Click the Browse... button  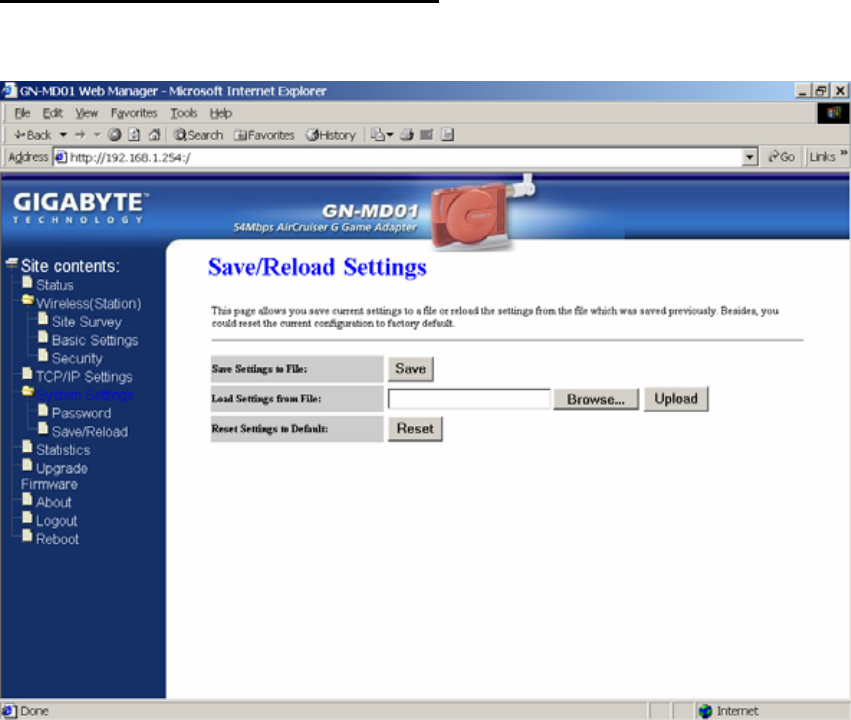(596, 399)
